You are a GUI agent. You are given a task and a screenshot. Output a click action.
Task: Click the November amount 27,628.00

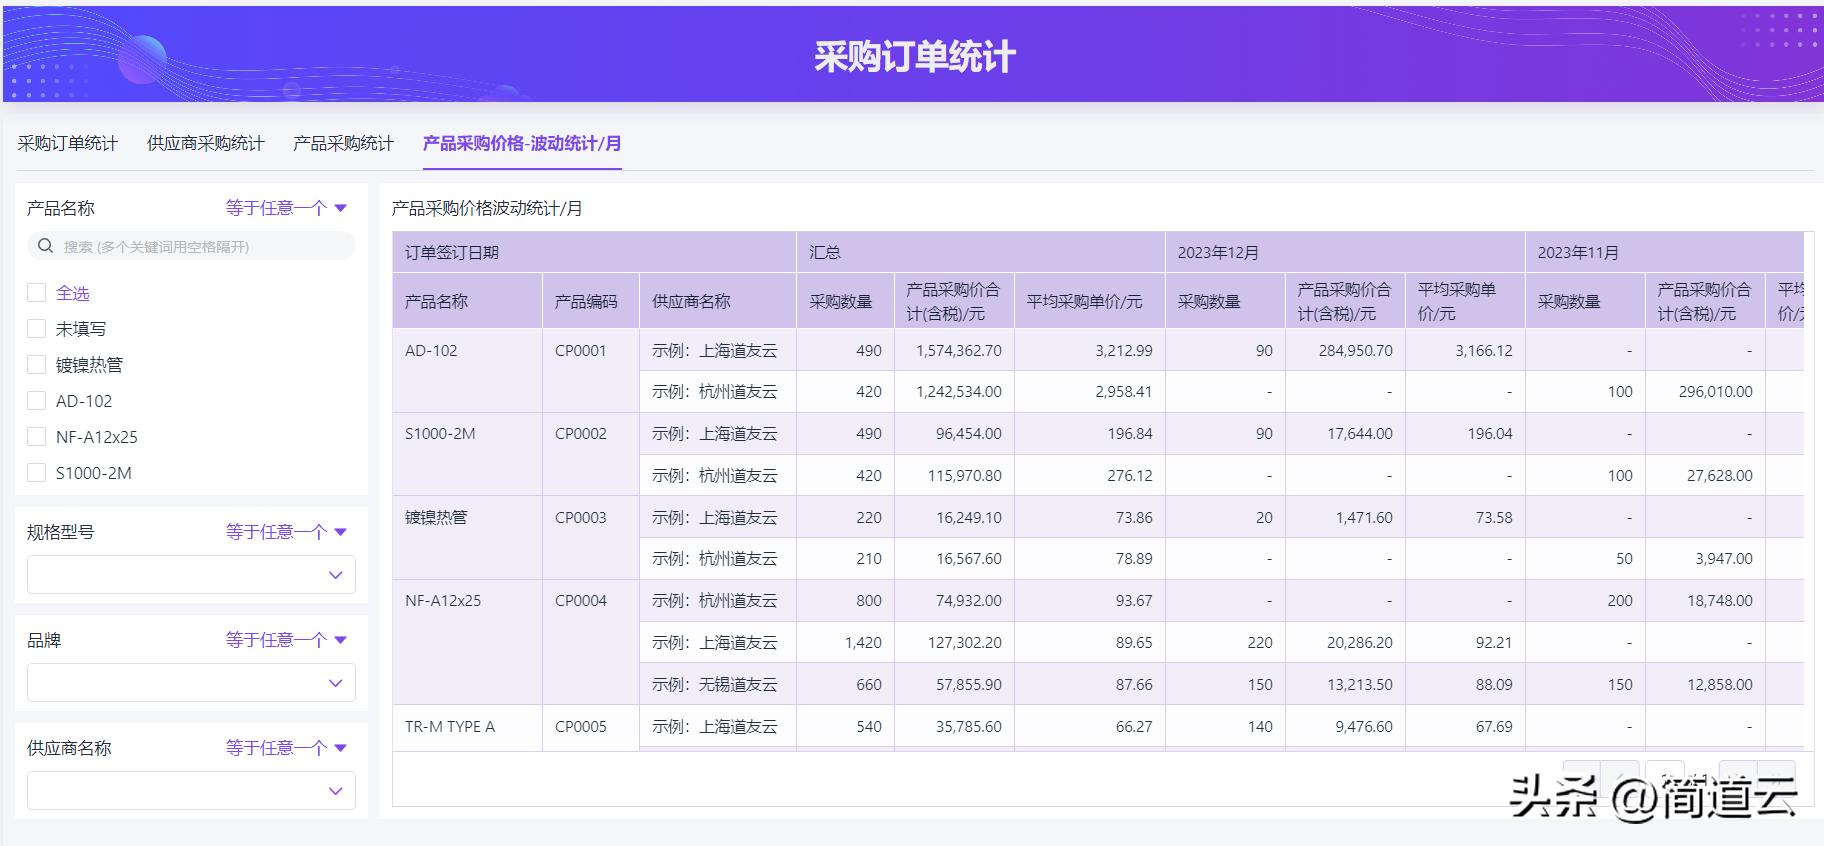coord(1719,476)
